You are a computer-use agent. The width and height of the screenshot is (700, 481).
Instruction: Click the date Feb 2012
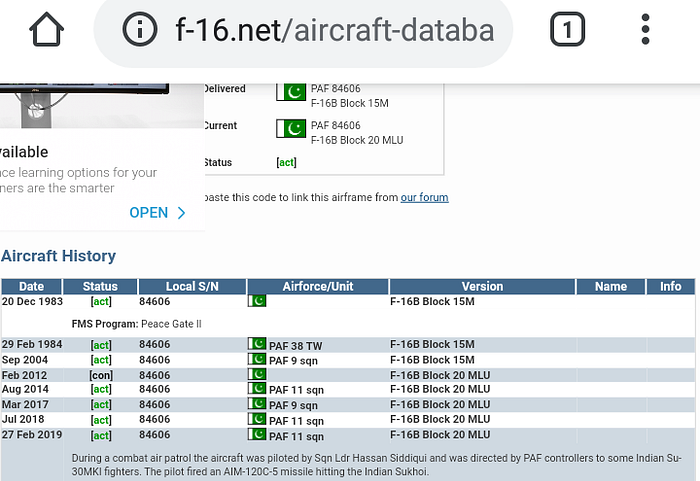tap(24, 375)
